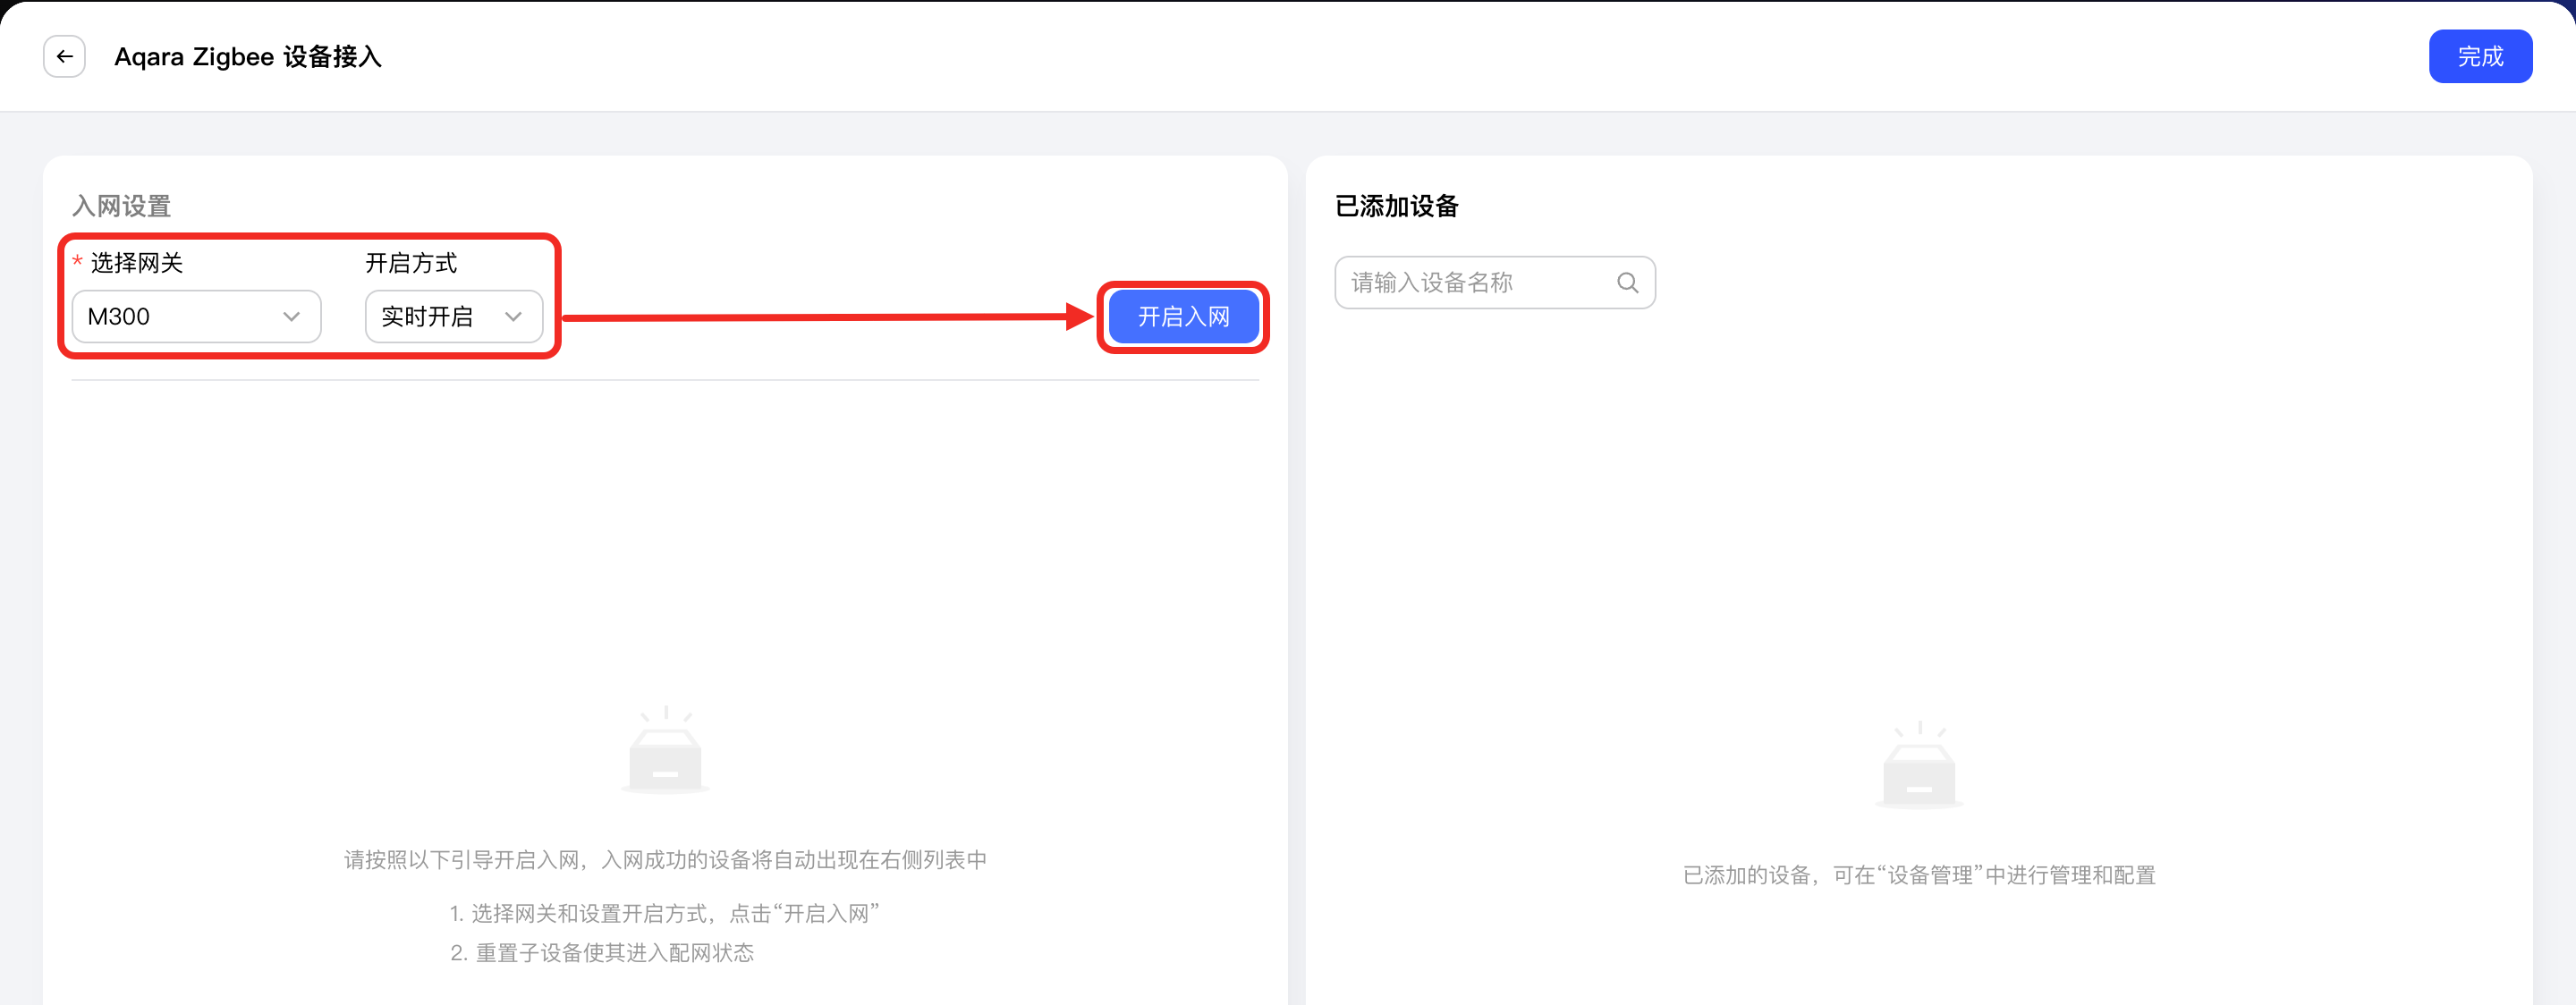Click the 开启入网 button
Image resolution: width=2576 pixels, height=1005 pixels.
point(1183,317)
